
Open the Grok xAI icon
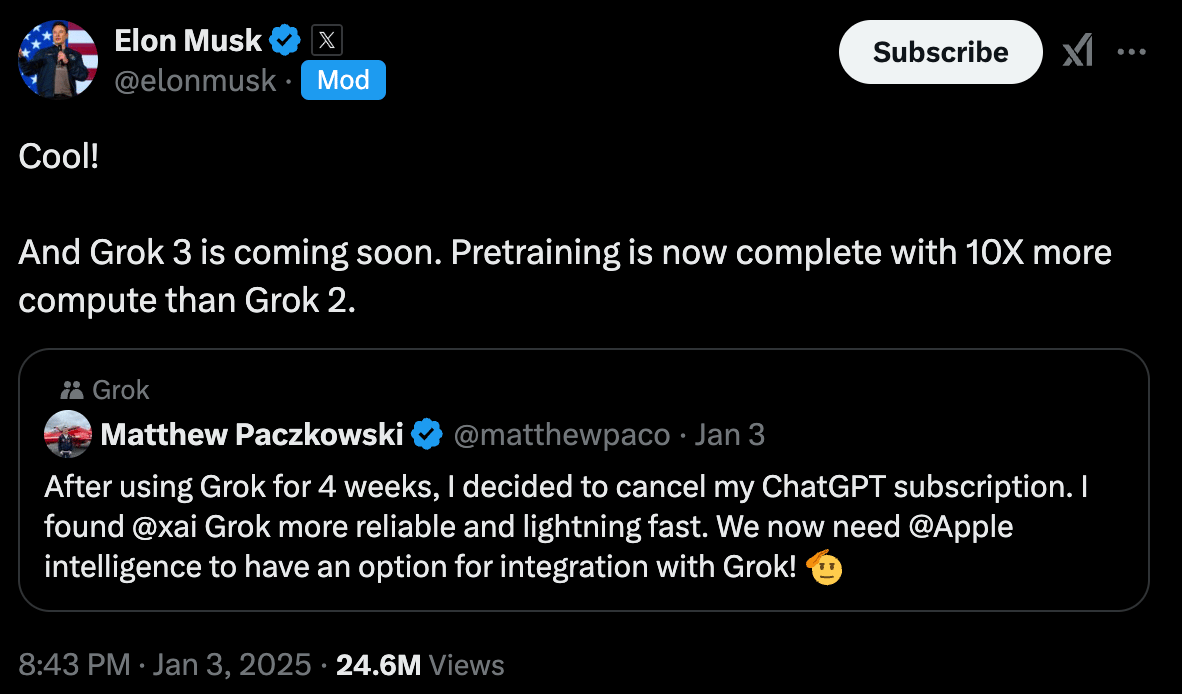pyautogui.click(x=1077, y=52)
